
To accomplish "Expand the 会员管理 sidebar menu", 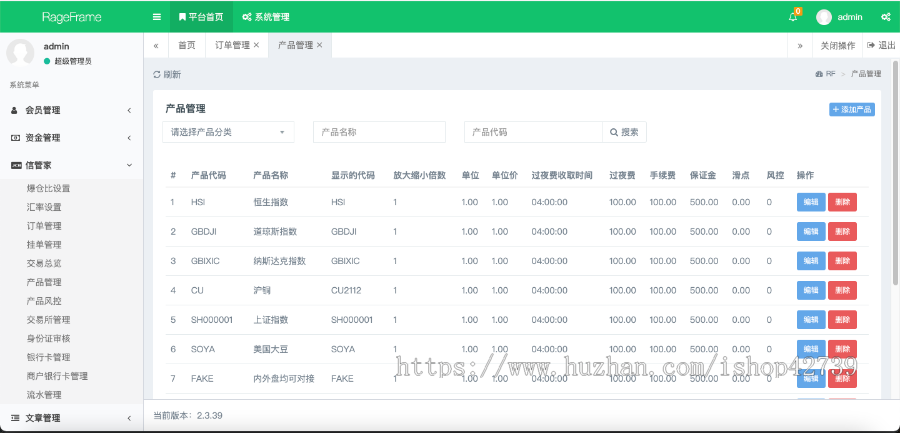I will pyautogui.click(x=71, y=110).
